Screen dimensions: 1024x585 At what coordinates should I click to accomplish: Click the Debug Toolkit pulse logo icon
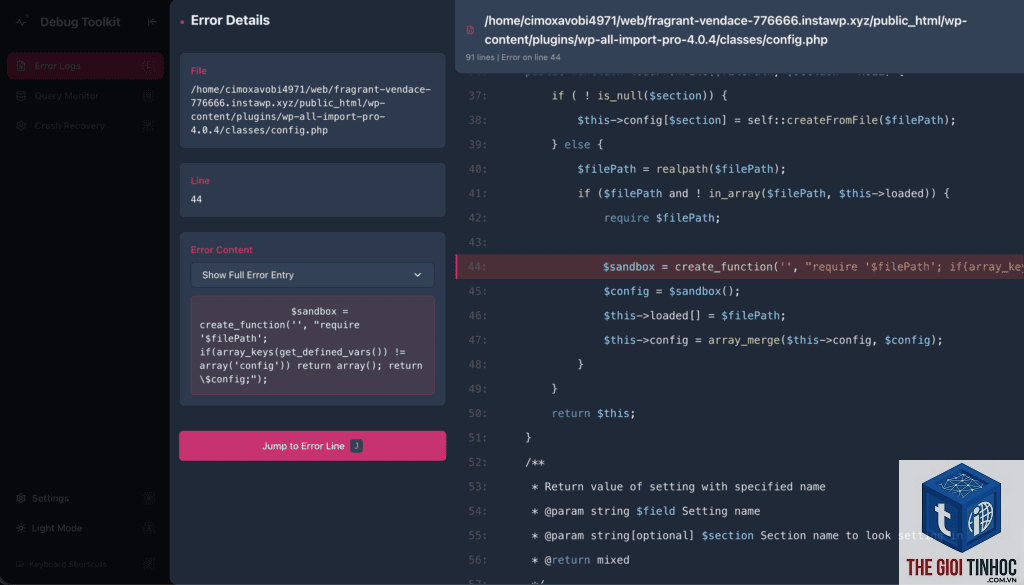click(x=22, y=21)
